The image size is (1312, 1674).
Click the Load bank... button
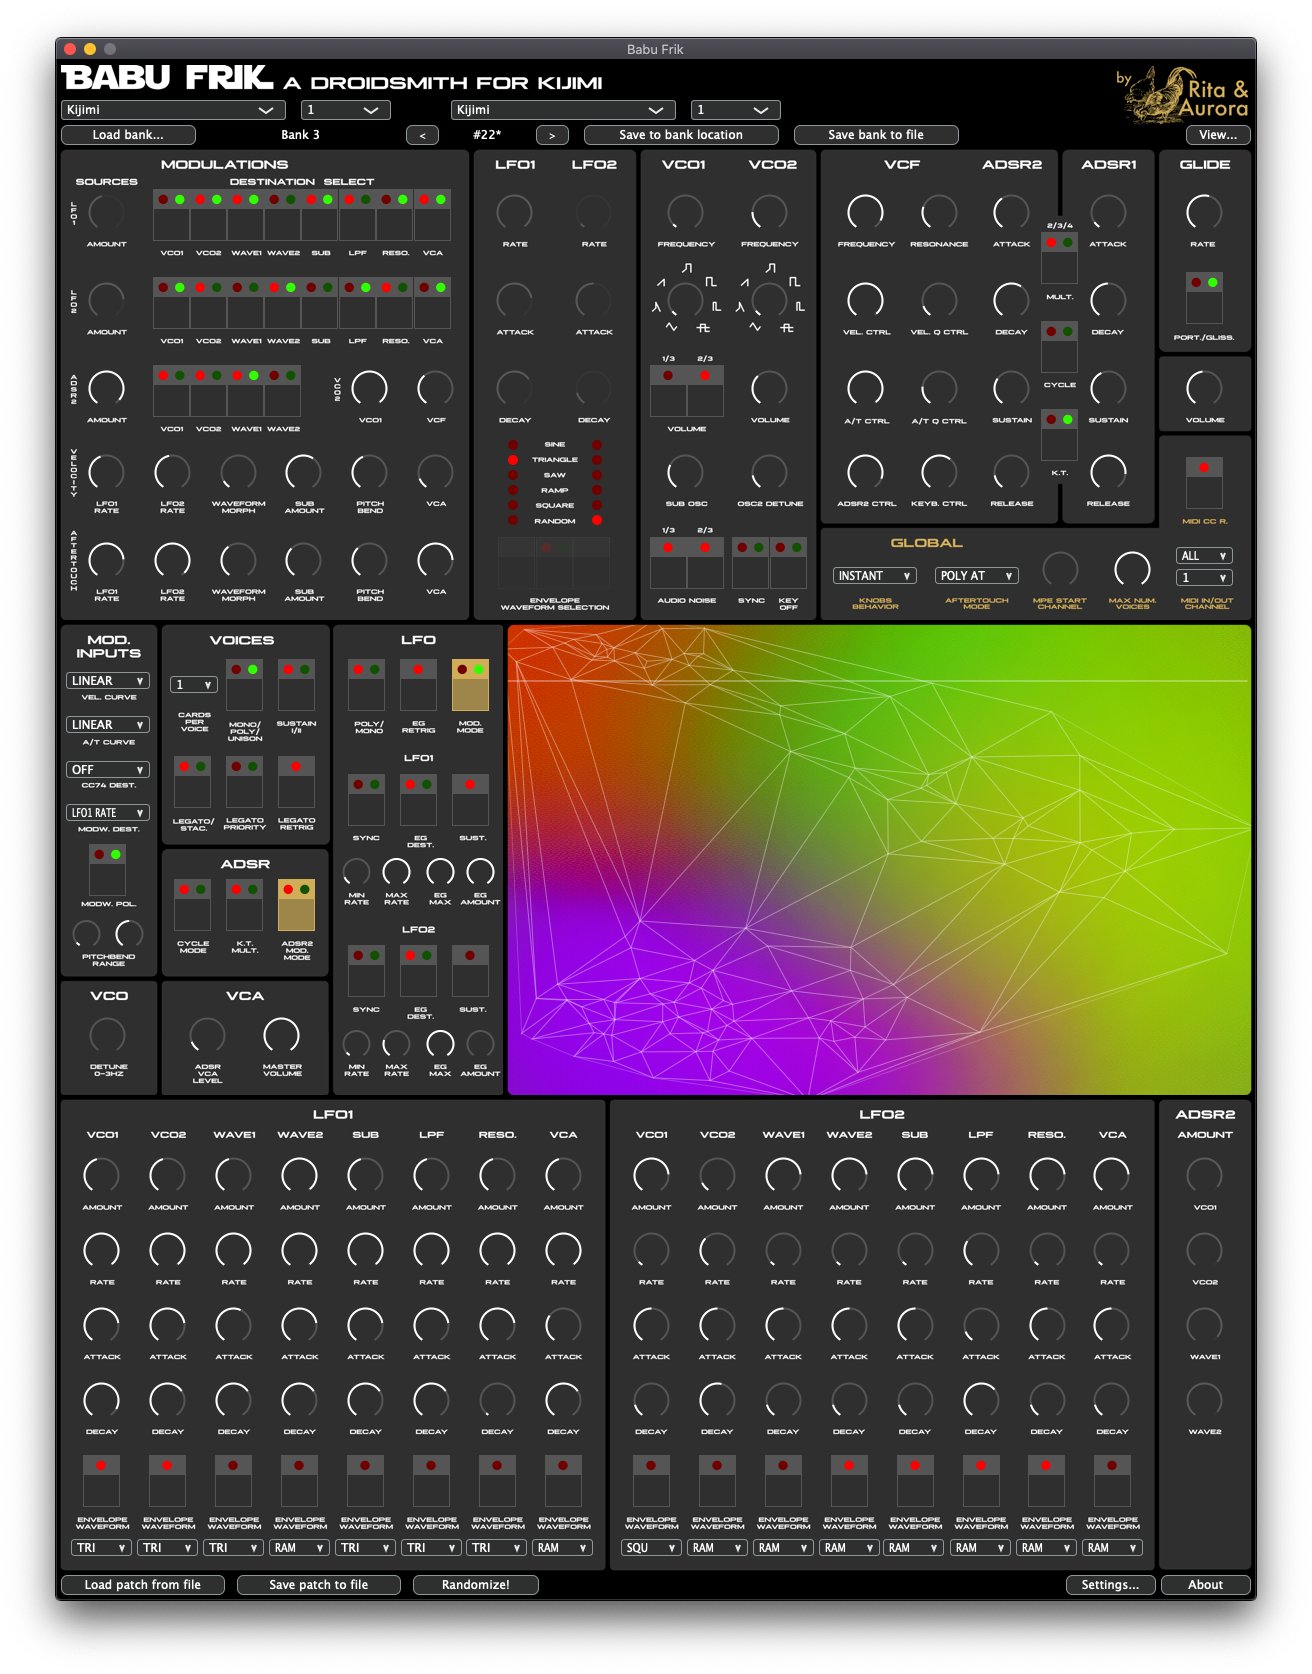pos(128,135)
